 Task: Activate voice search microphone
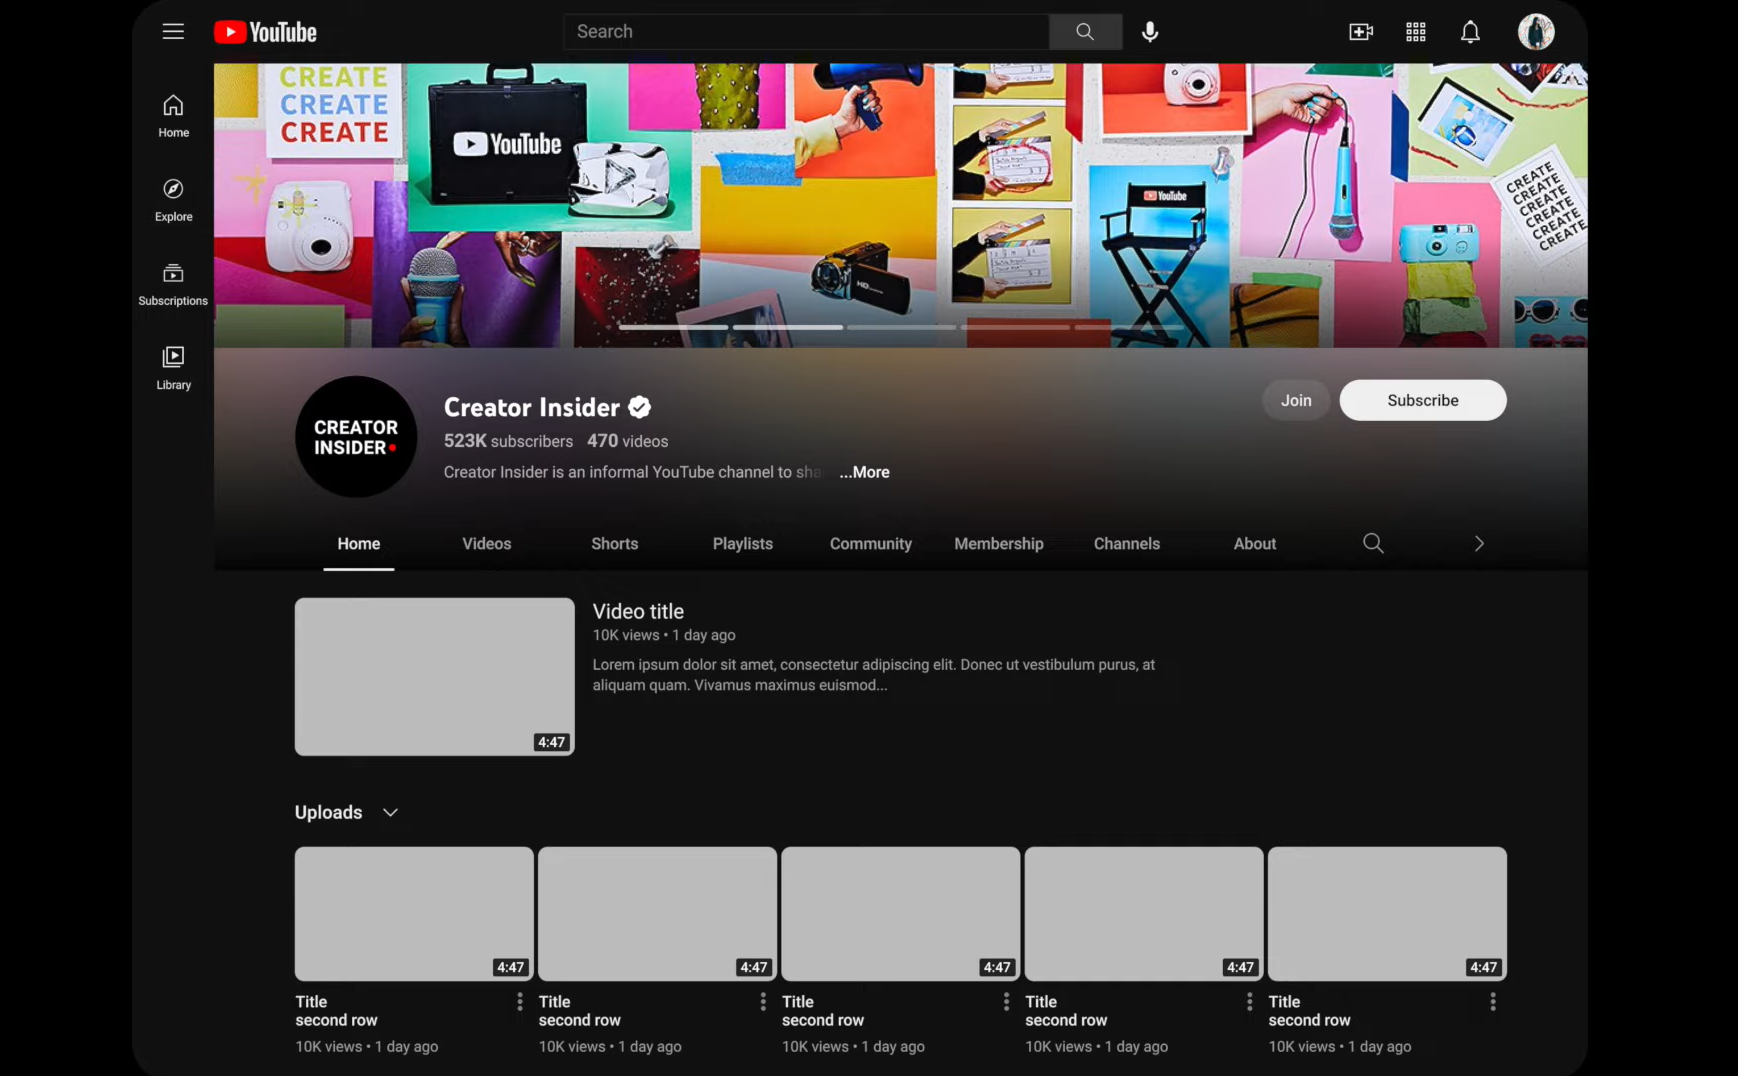pyautogui.click(x=1150, y=32)
